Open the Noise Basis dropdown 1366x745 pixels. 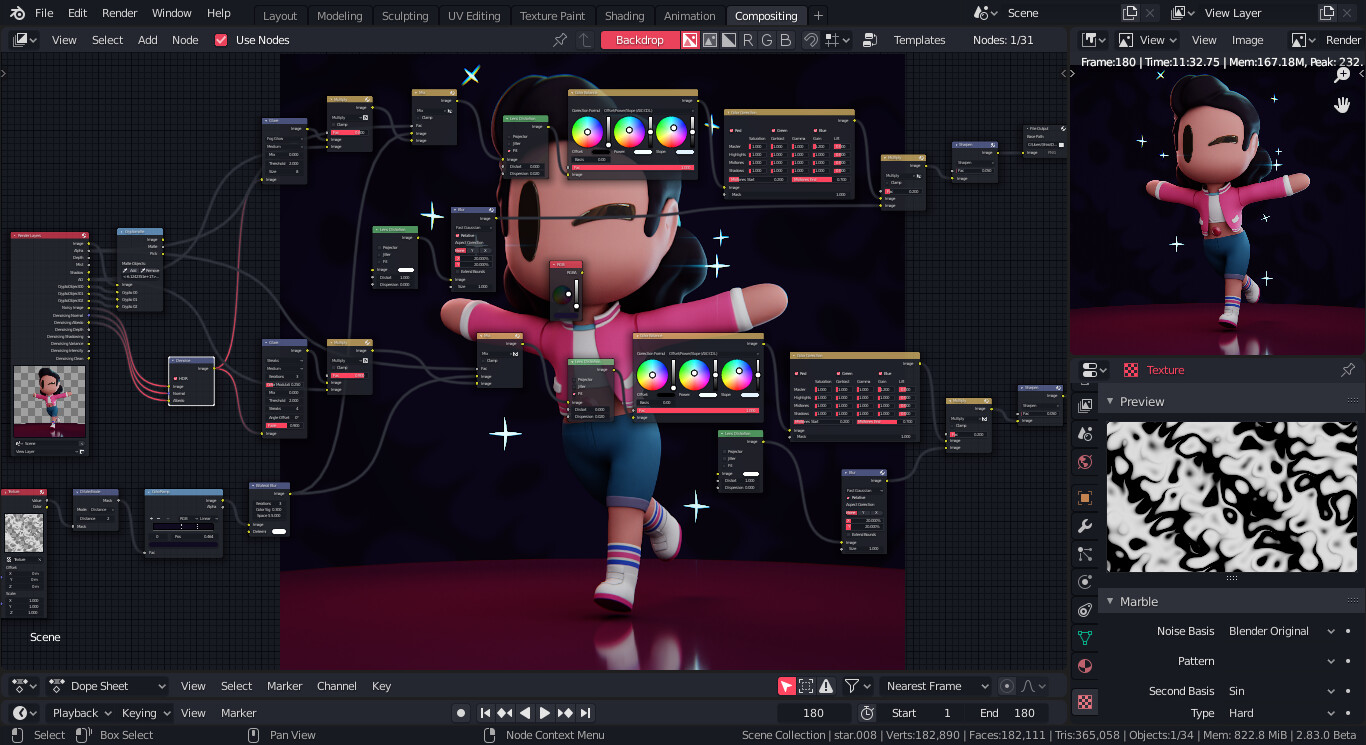(1280, 631)
